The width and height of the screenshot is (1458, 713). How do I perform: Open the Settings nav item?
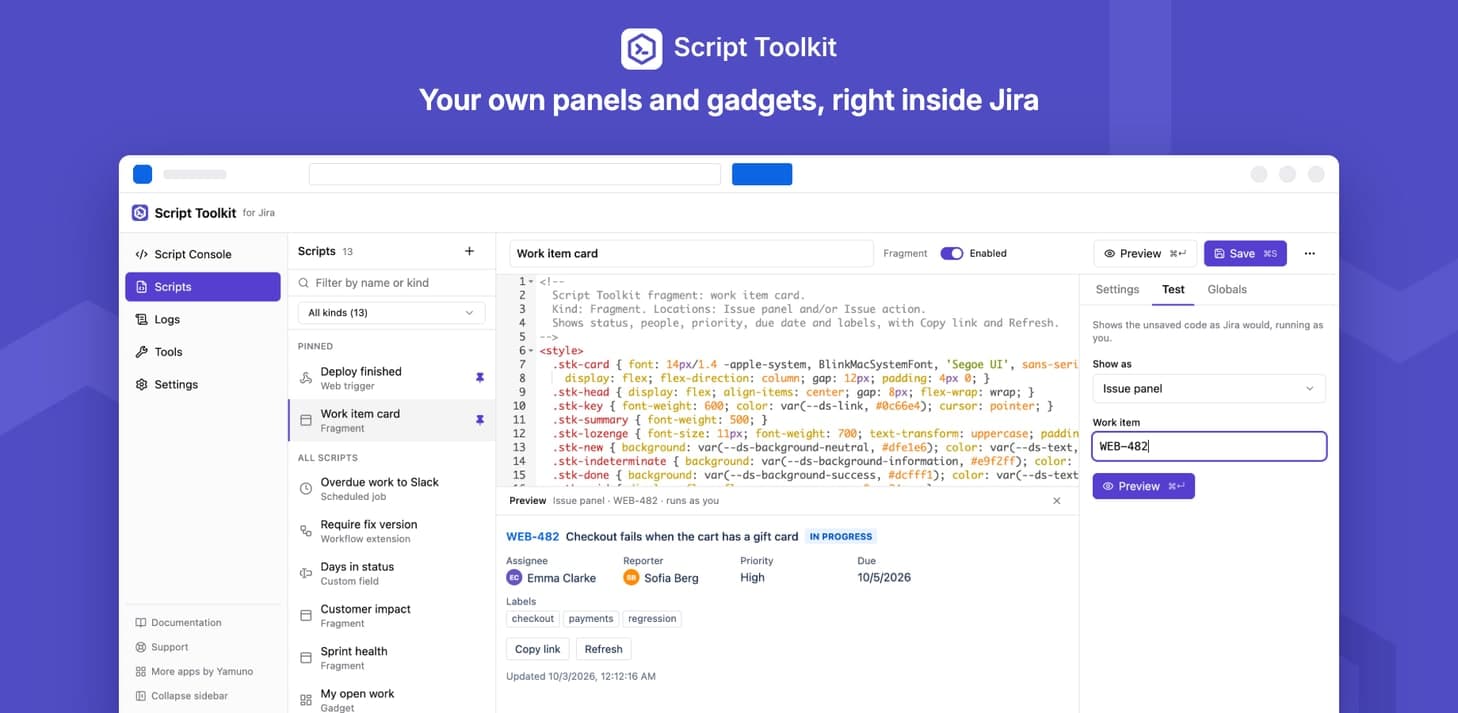(203, 384)
